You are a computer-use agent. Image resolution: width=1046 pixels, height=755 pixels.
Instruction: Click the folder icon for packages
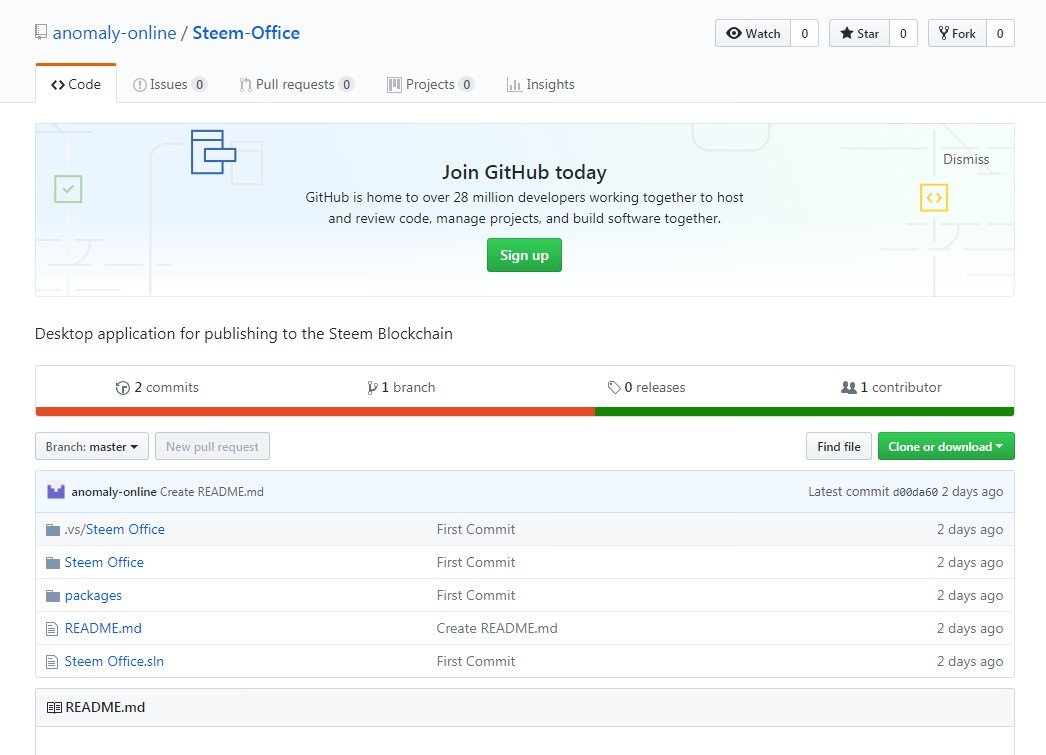click(x=53, y=596)
